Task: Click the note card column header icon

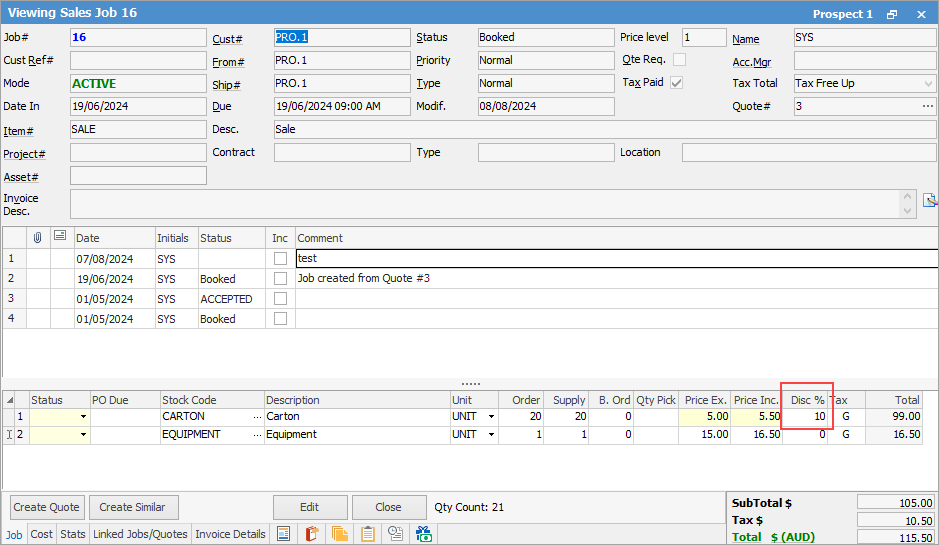Action: pos(60,237)
